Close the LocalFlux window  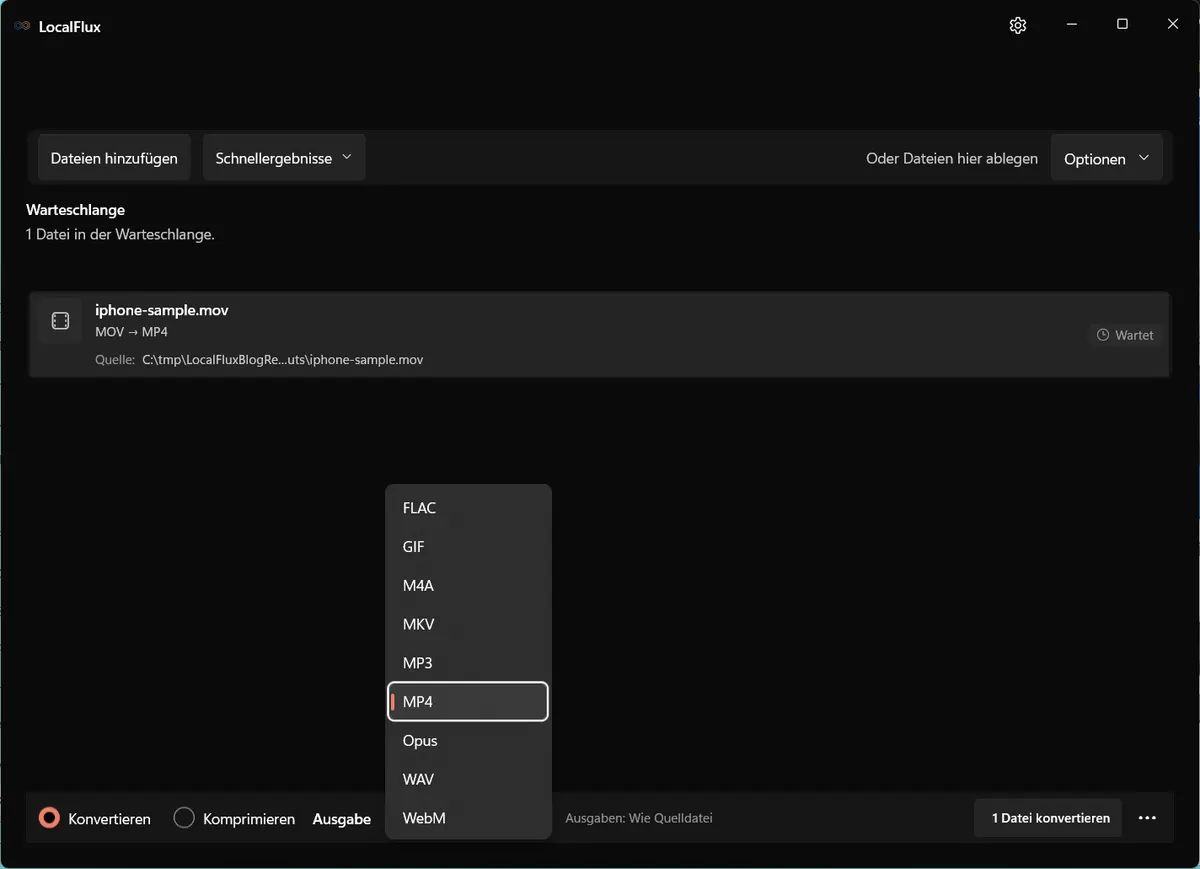[x=1173, y=25]
